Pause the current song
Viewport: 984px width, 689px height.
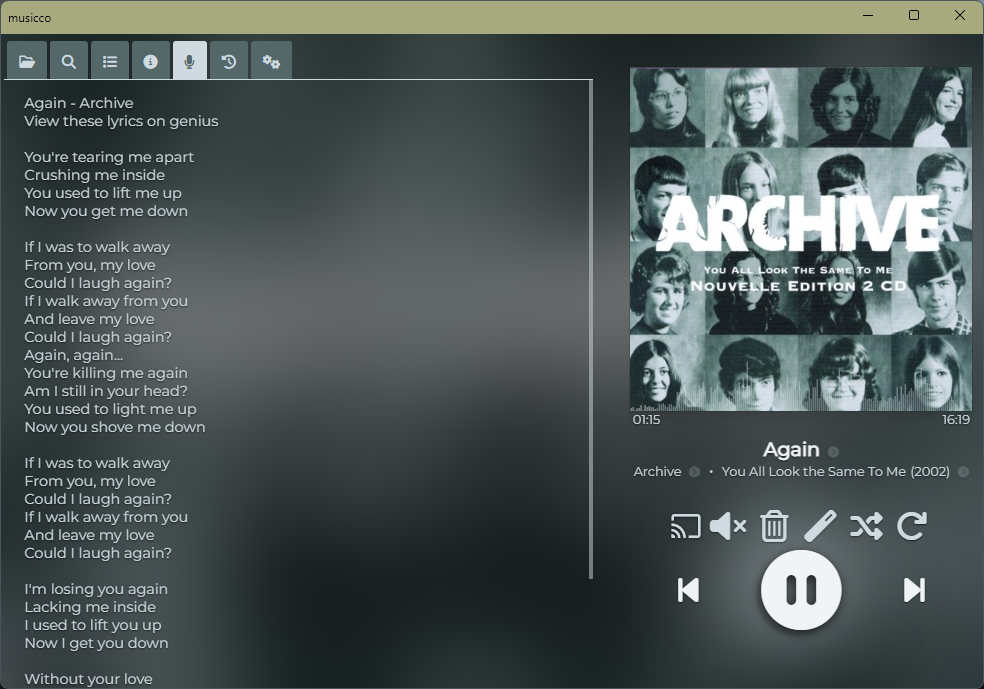[x=801, y=590]
